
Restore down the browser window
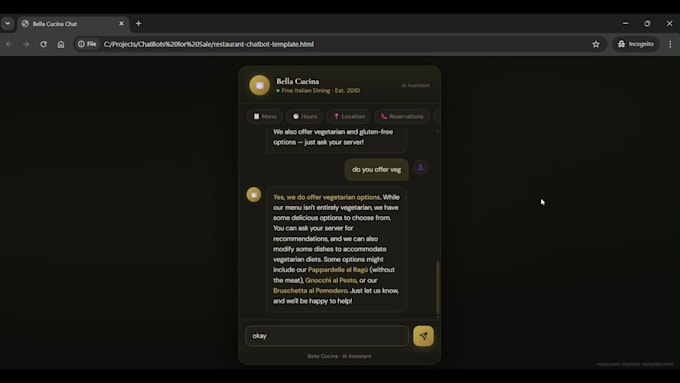tap(647, 23)
